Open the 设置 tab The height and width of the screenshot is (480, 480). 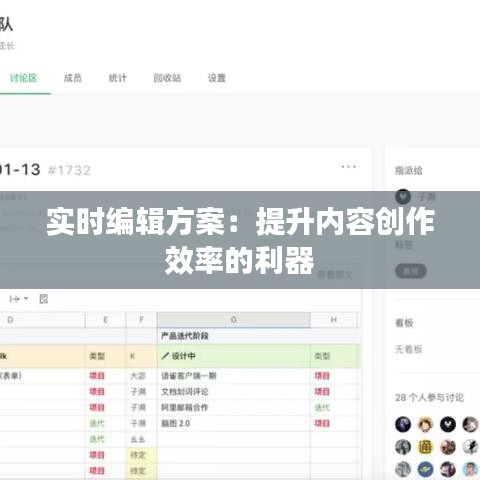tap(217, 78)
